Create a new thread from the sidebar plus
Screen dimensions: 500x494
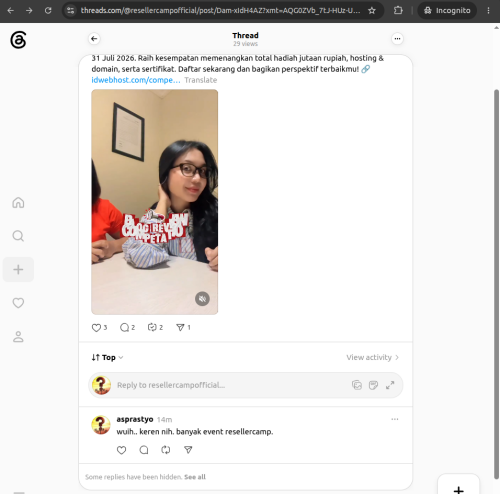tap(18, 269)
